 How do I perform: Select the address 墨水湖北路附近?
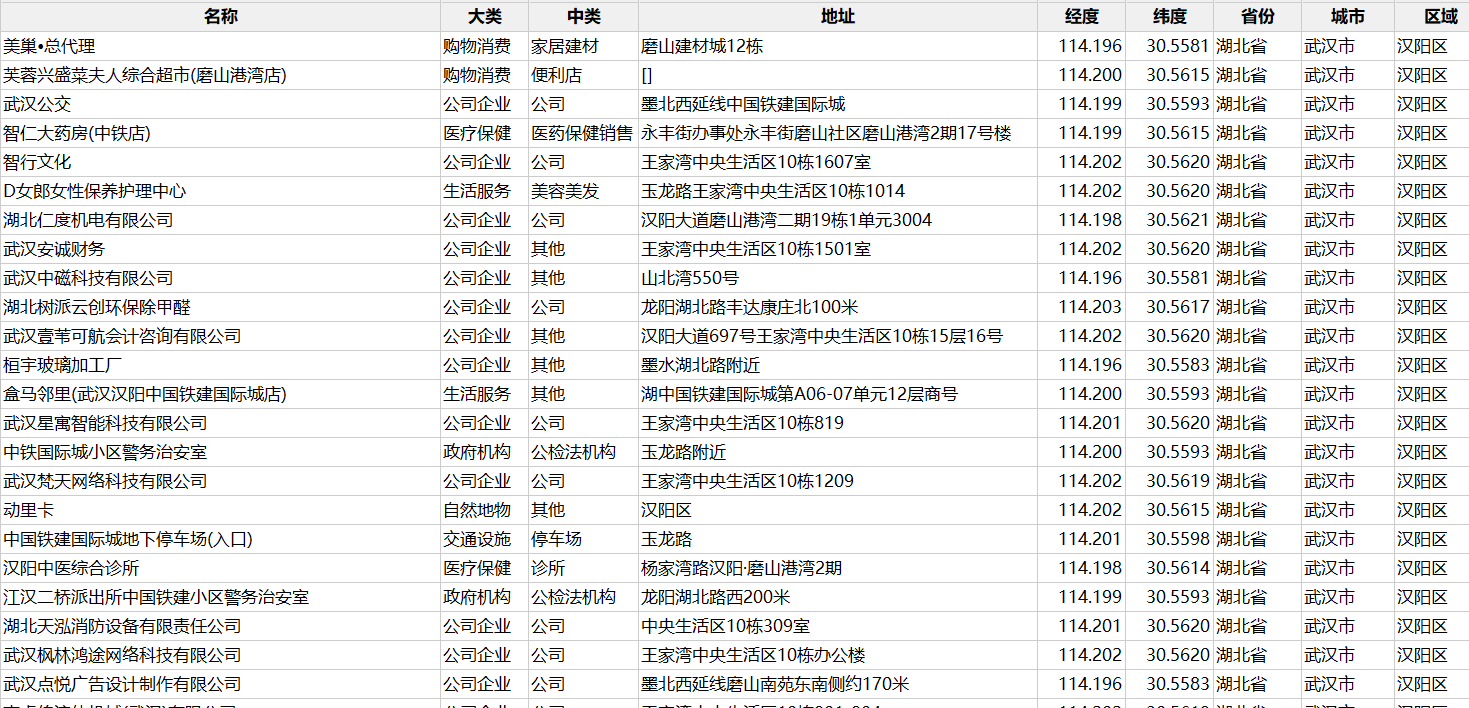(x=838, y=365)
